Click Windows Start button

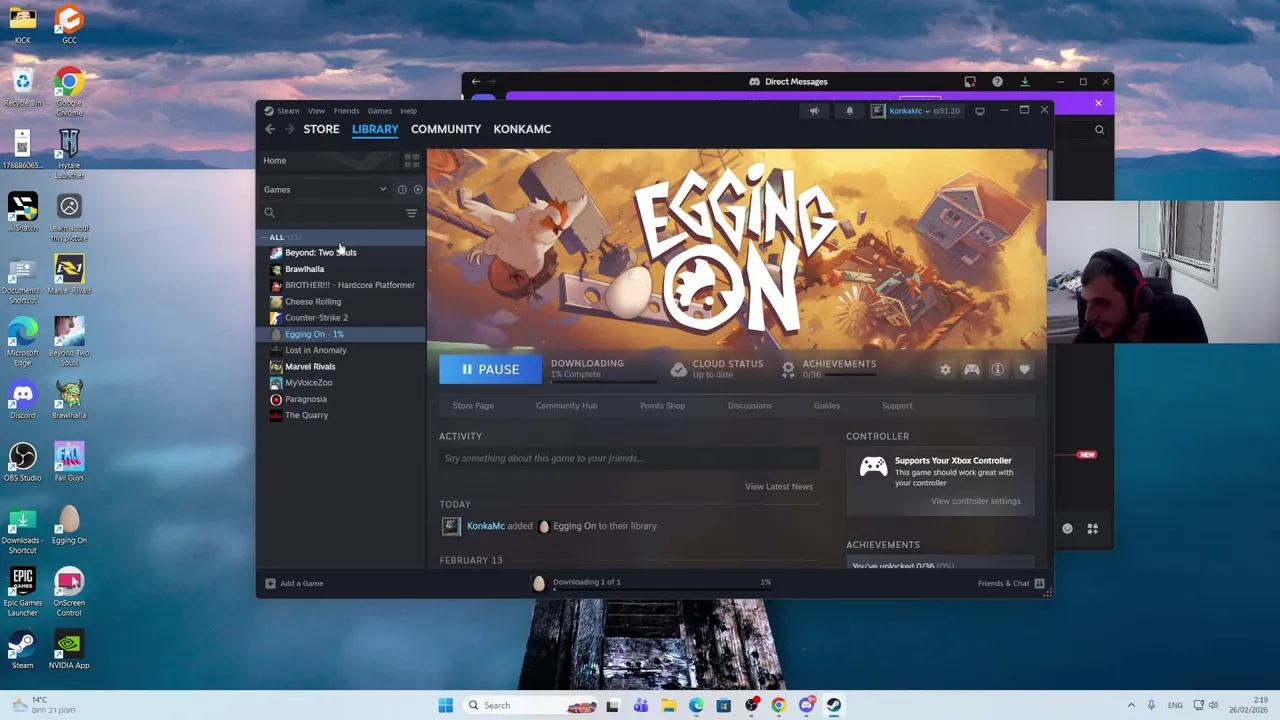click(445, 705)
